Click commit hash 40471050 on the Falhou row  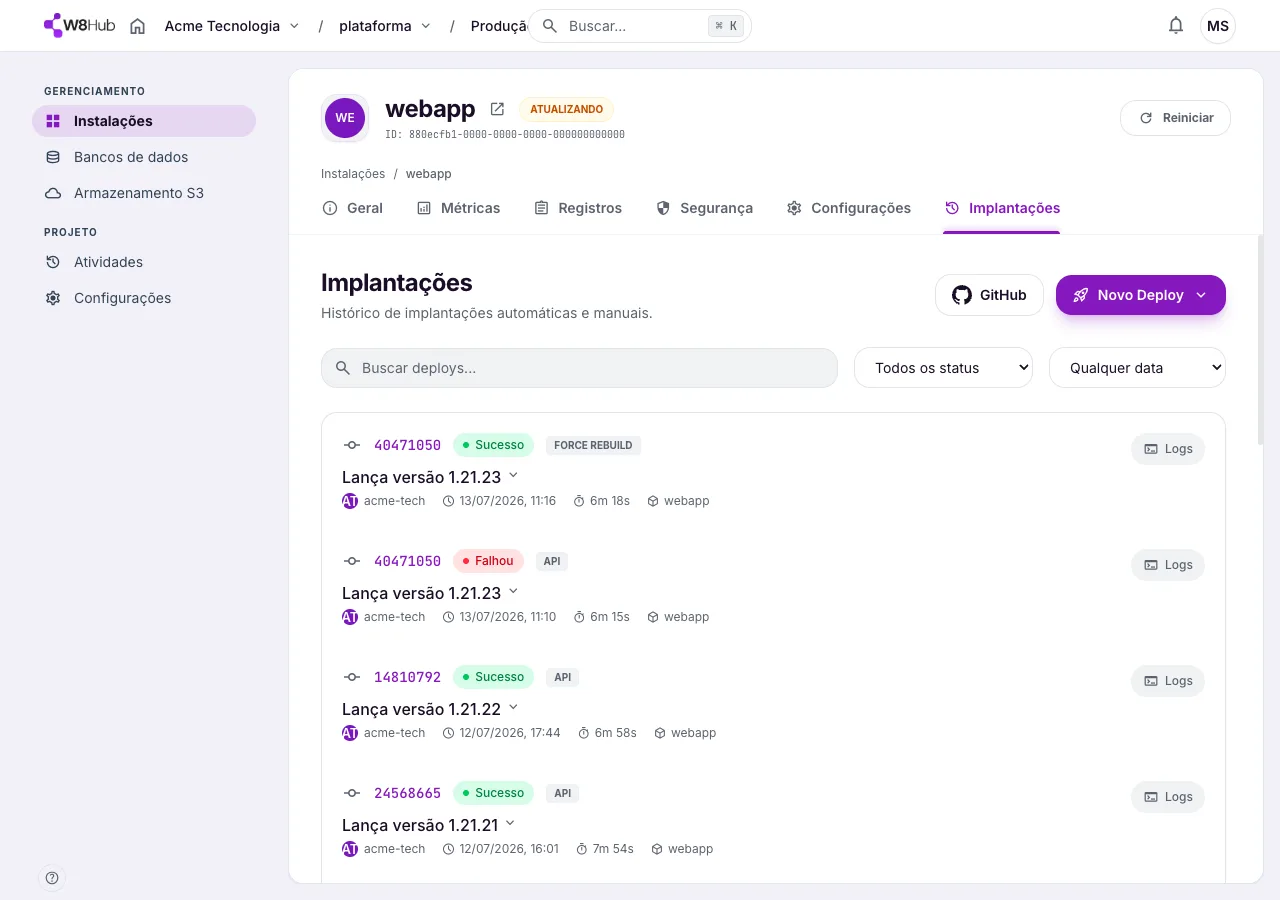(407, 561)
